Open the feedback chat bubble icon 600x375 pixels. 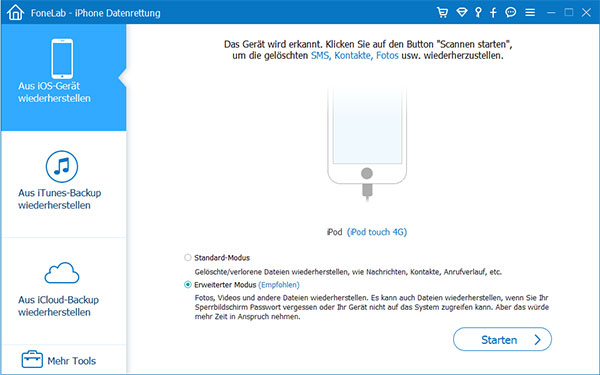pyautogui.click(x=510, y=13)
